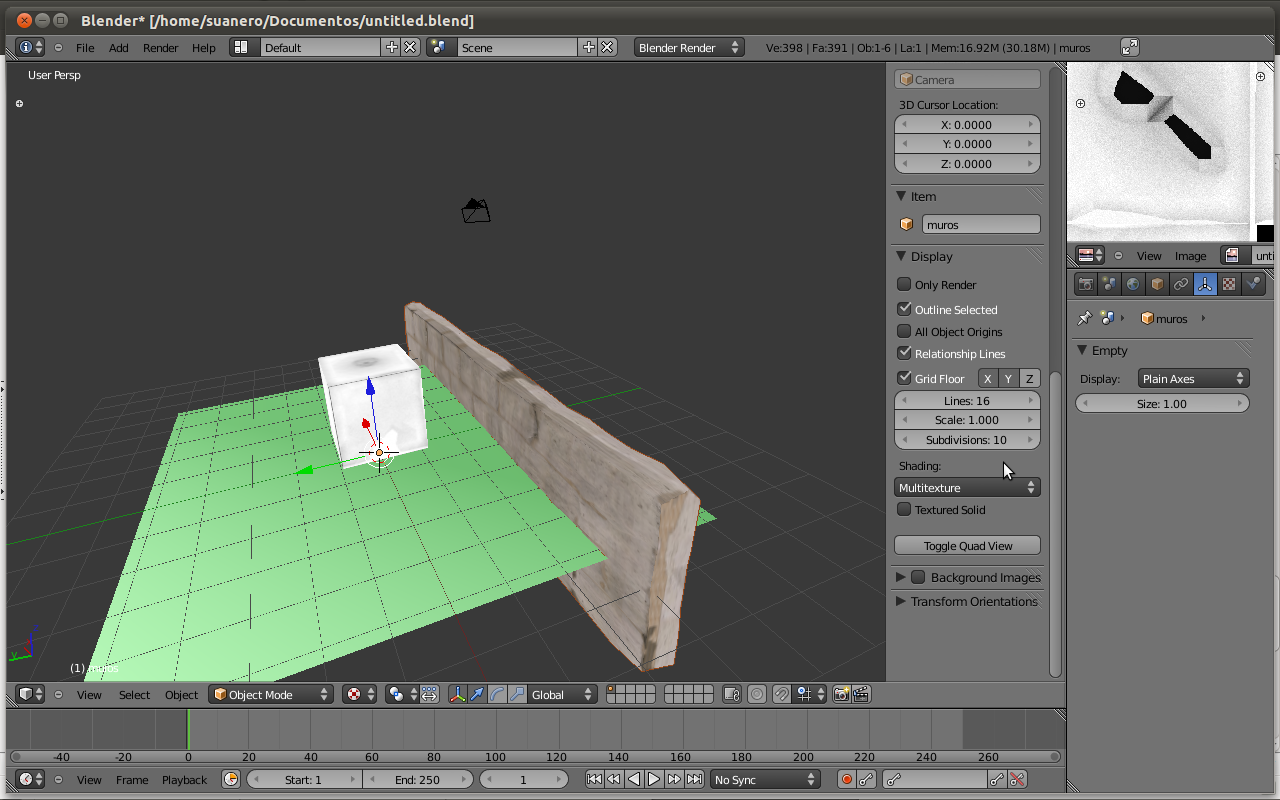Image resolution: width=1280 pixels, height=800 pixels.
Task: Click the empty Size value slider
Action: point(1161,403)
